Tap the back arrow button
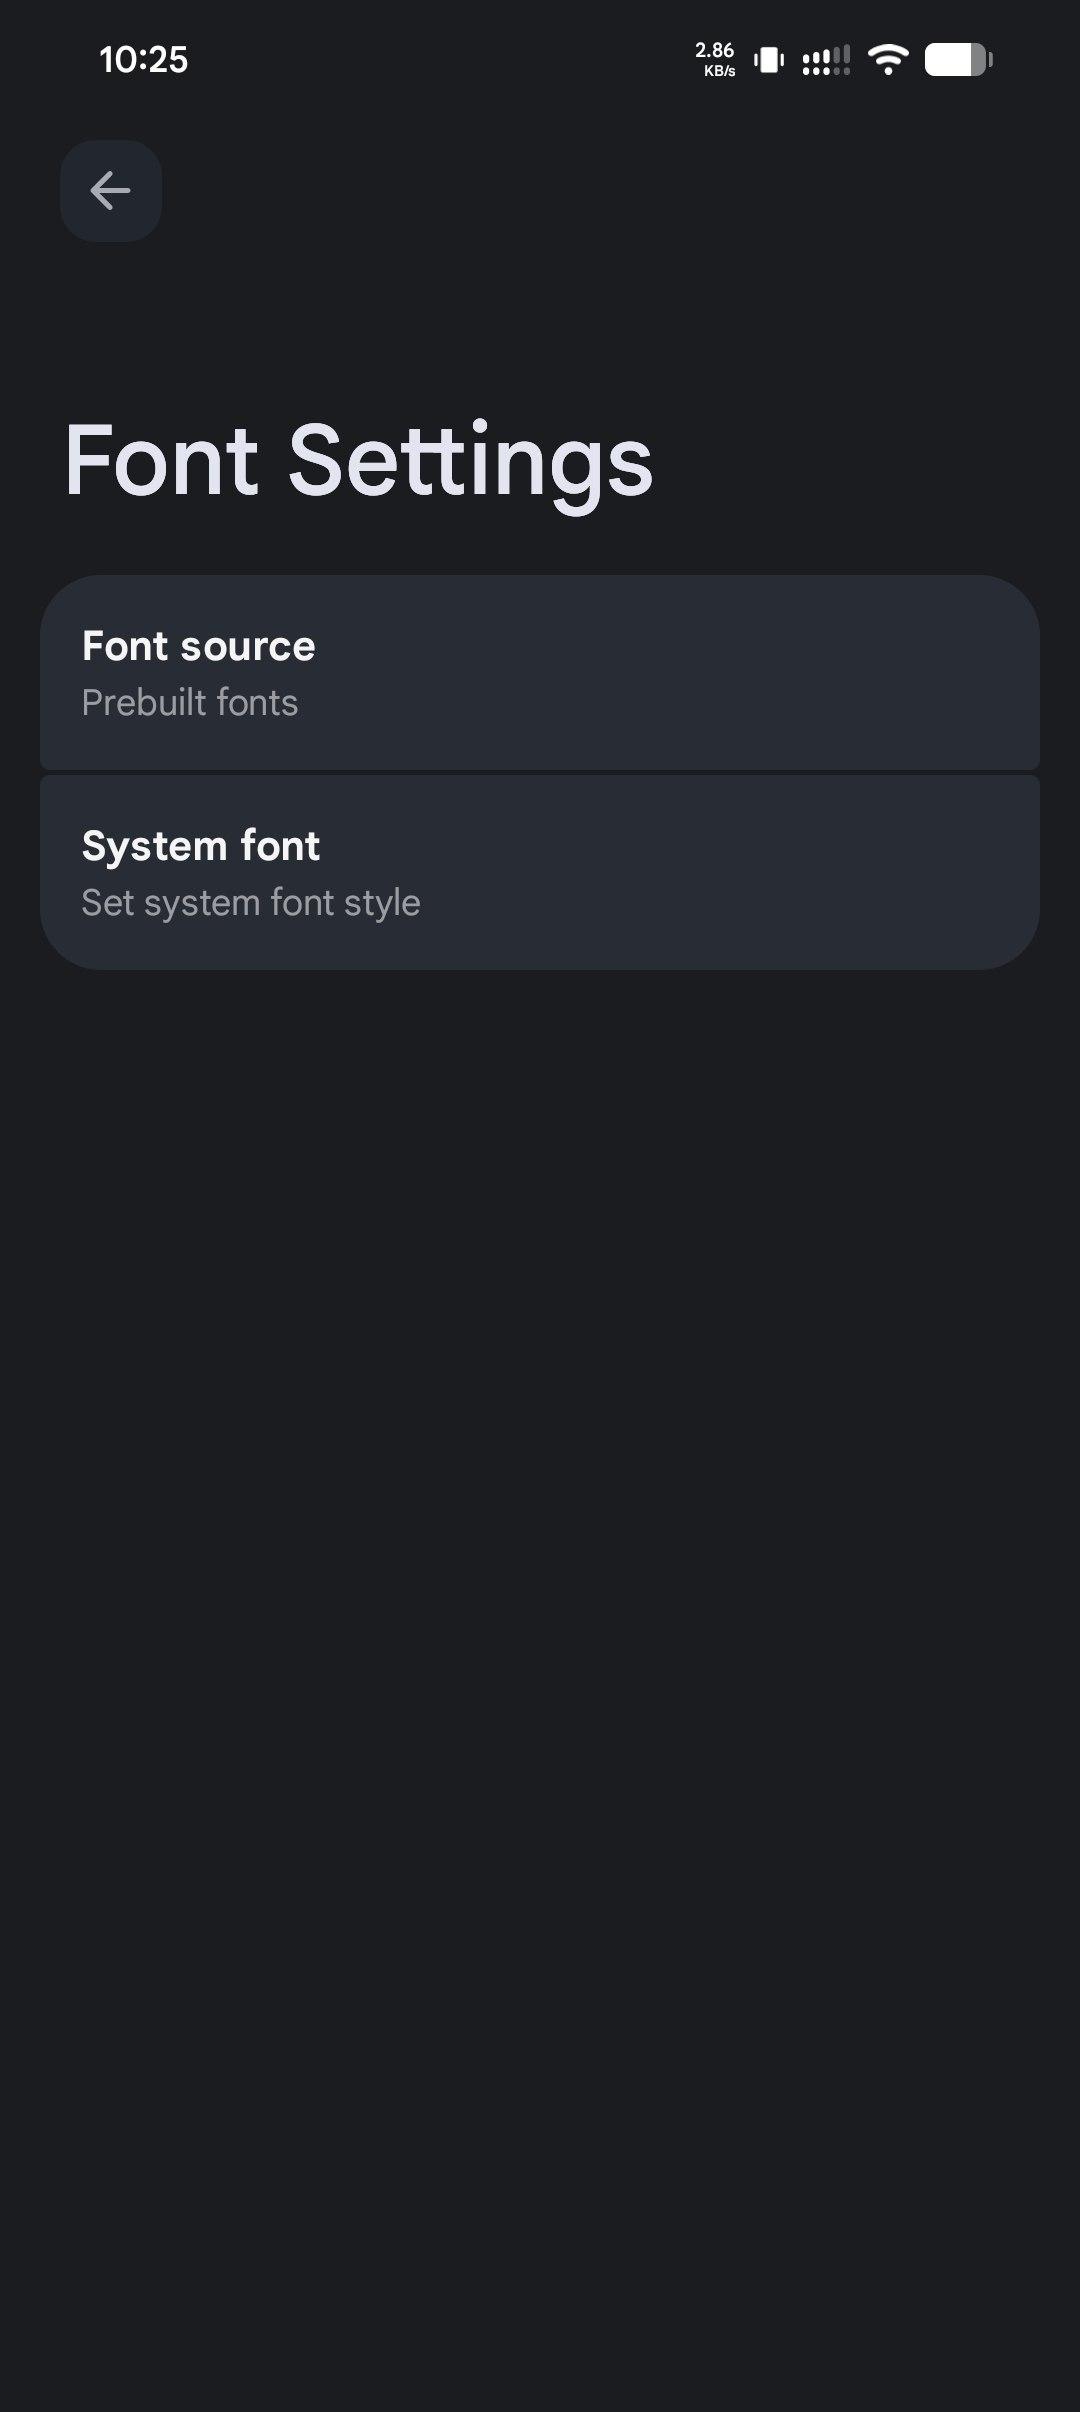The height and width of the screenshot is (2412, 1080). 110,191
